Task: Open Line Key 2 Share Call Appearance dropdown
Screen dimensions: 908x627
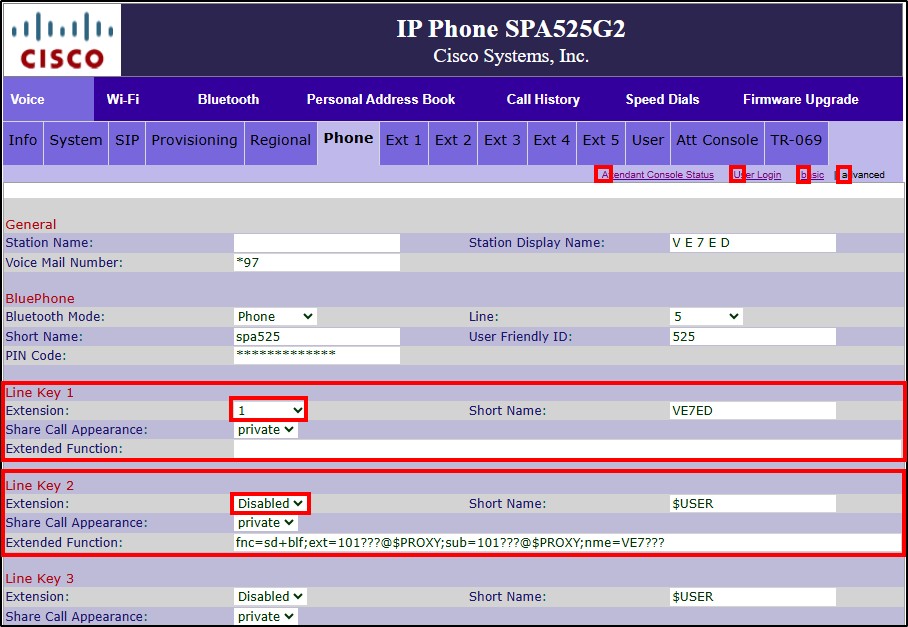Action: (266, 523)
